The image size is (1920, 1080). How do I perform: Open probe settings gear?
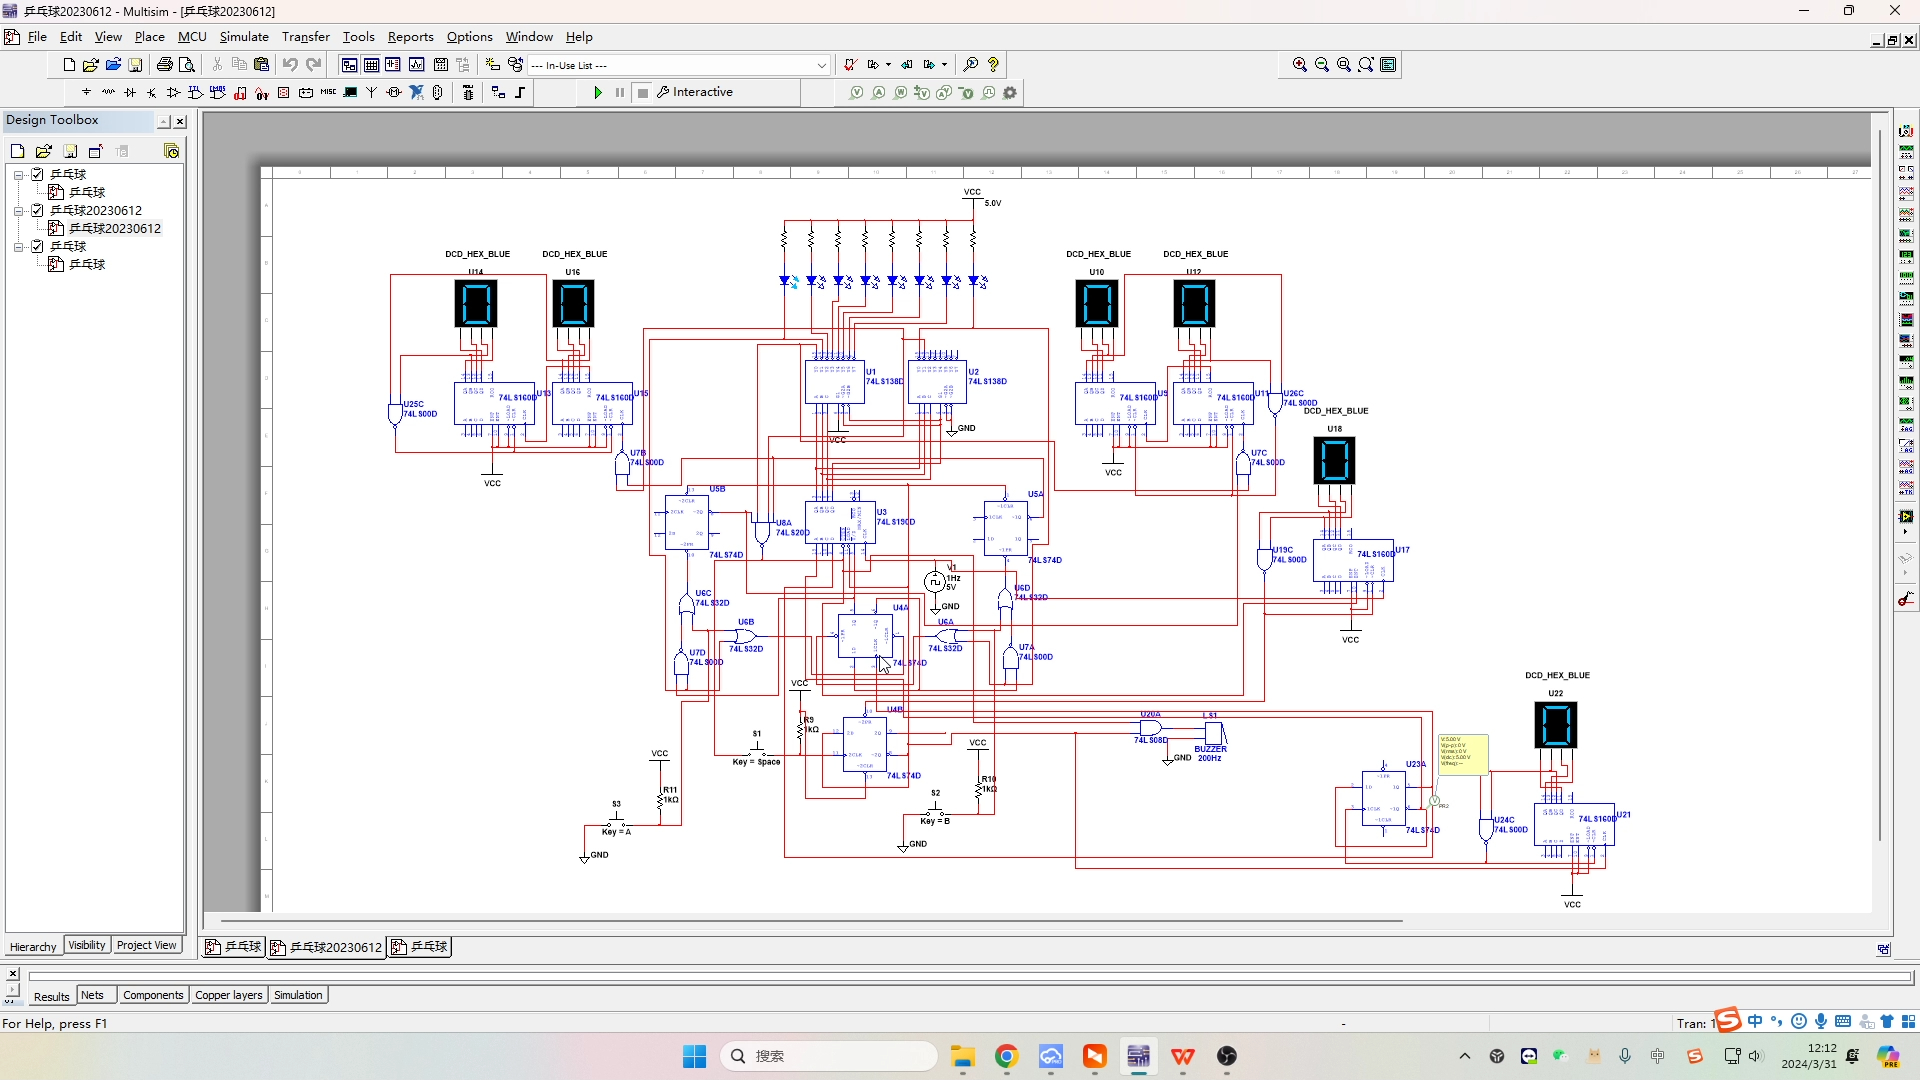[x=1010, y=93]
